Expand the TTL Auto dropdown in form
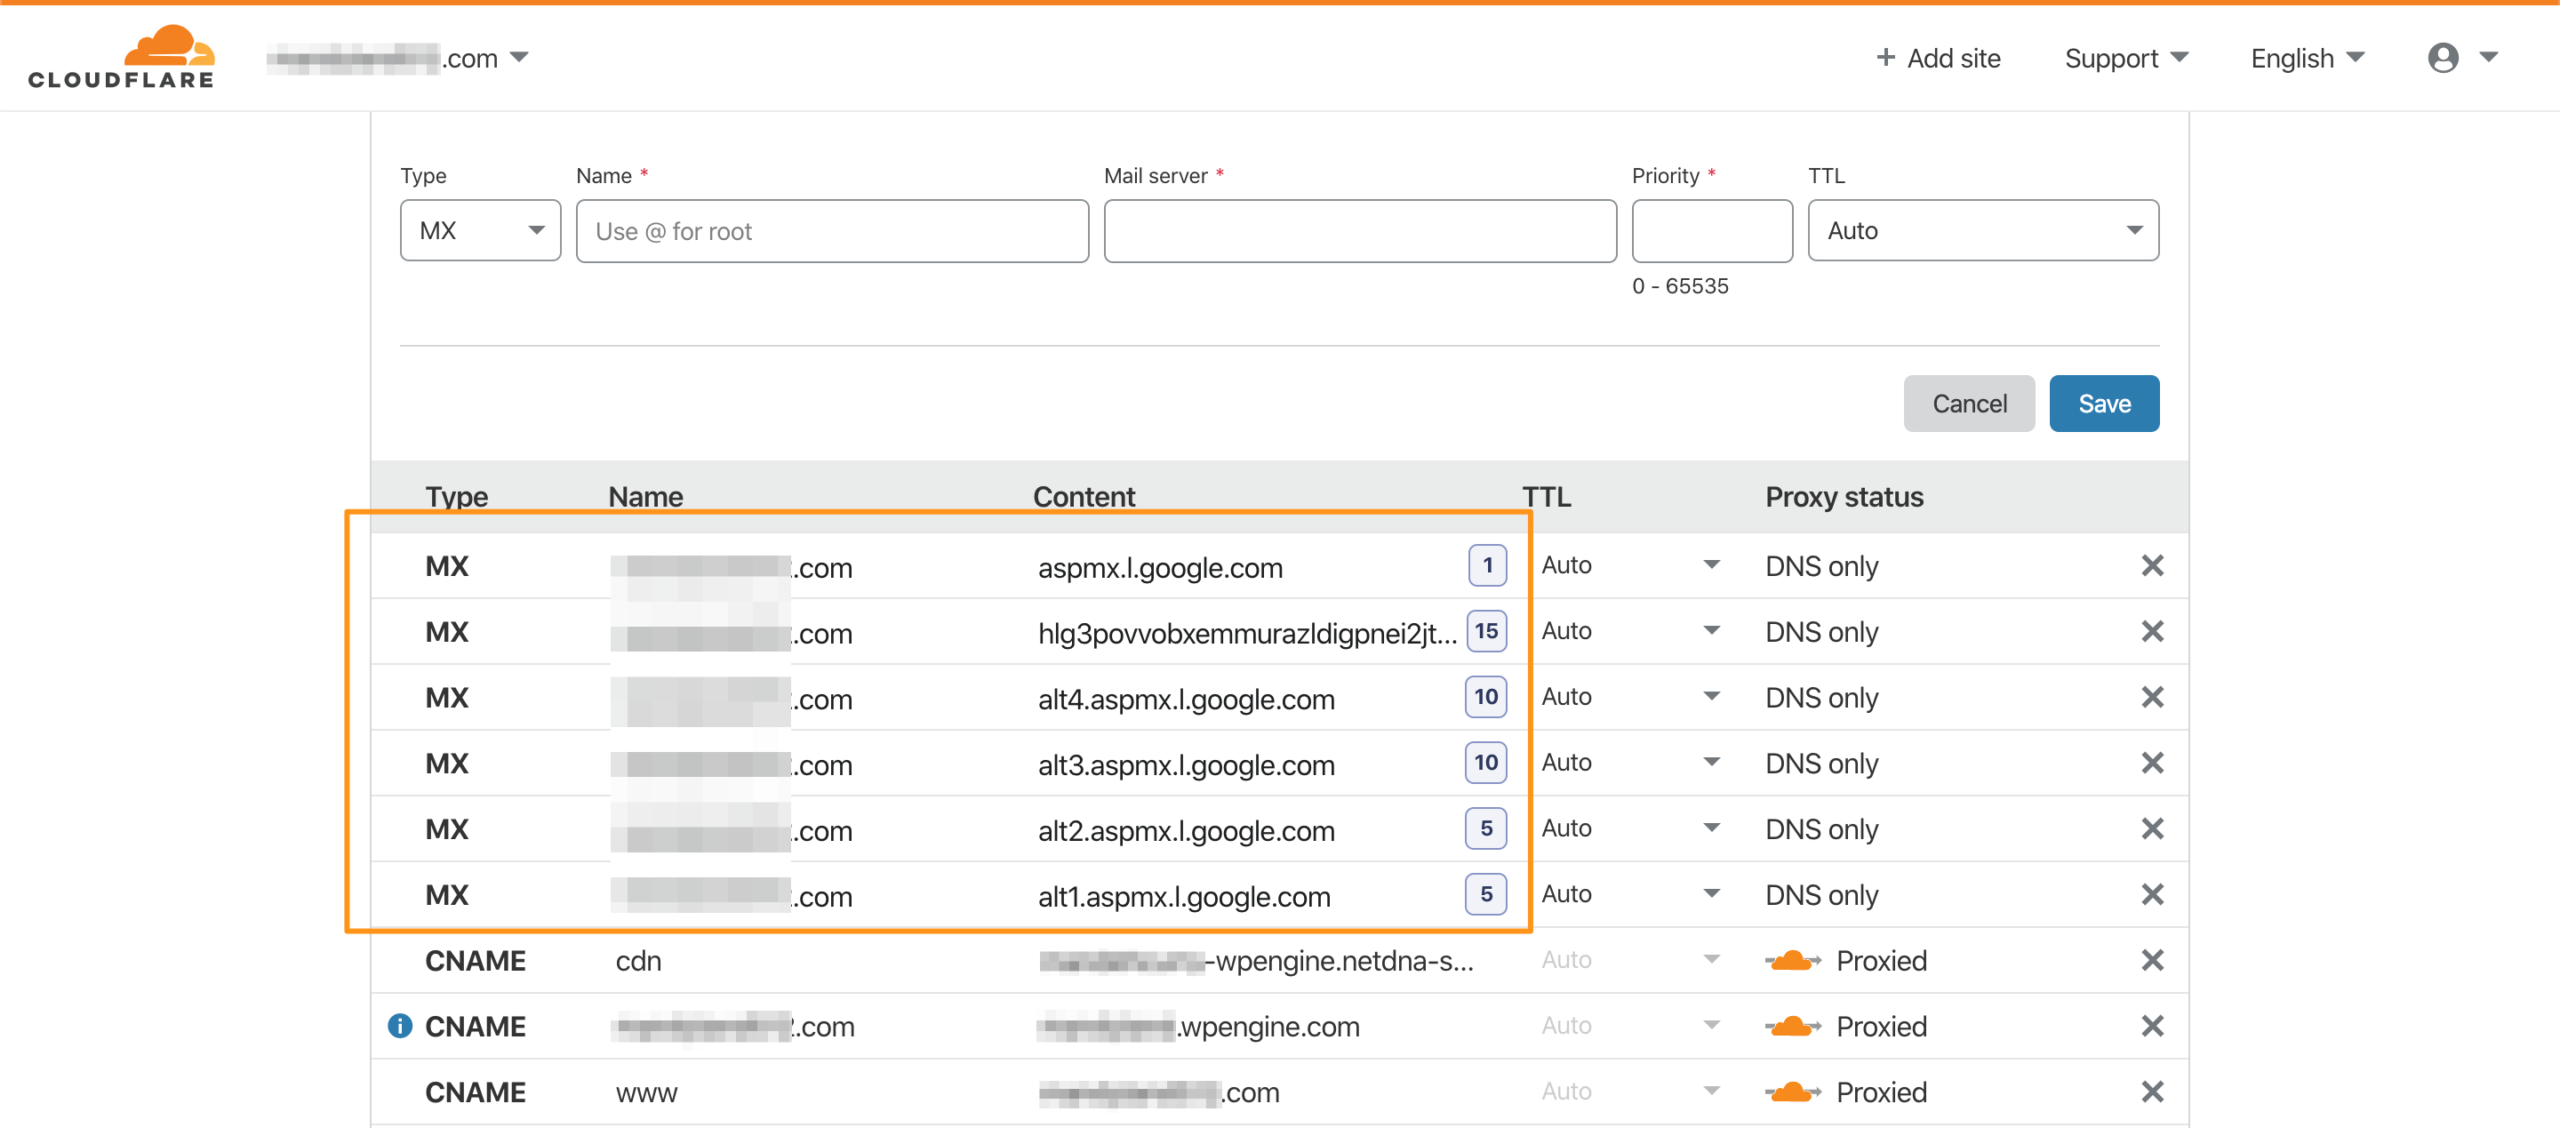The height and width of the screenshot is (1128, 2560). point(1982,231)
